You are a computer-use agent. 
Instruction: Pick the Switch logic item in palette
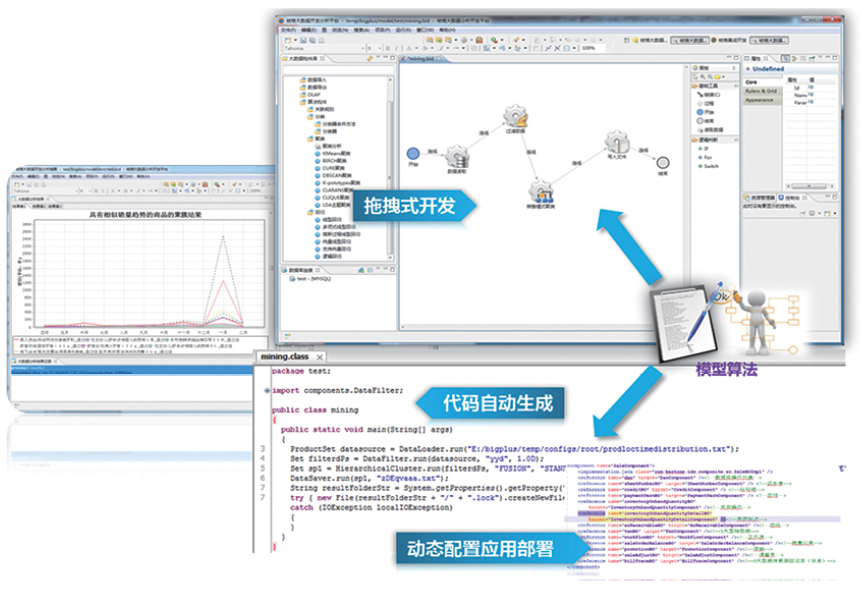tap(708, 166)
